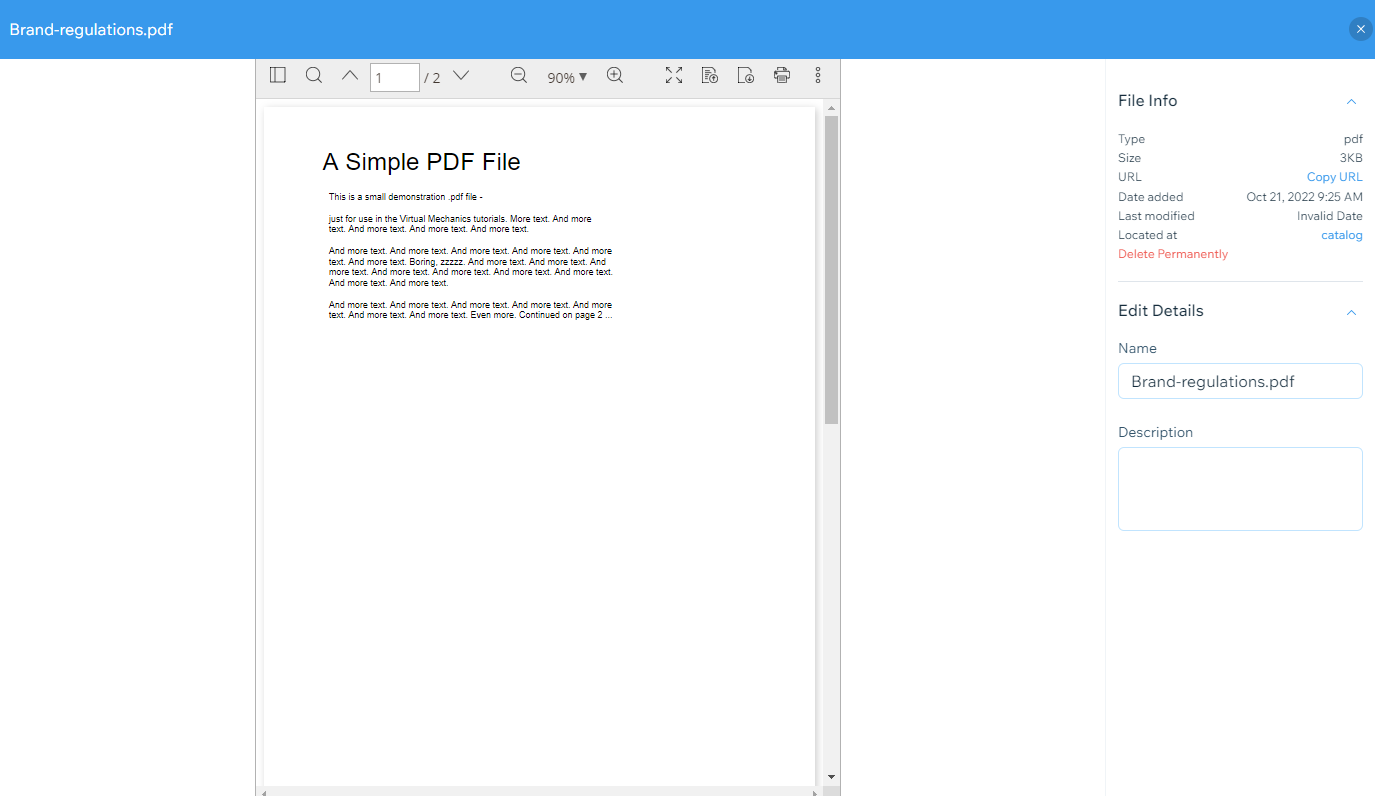
Task: Enter fullscreen presentation view
Action: pos(673,75)
